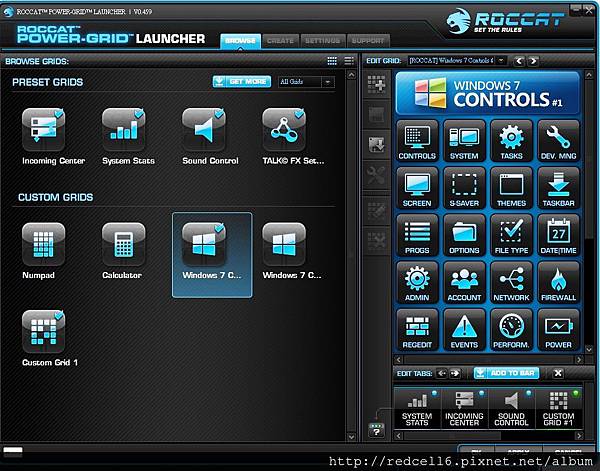Go to previous grid with left arrow

click(x=519, y=61)
